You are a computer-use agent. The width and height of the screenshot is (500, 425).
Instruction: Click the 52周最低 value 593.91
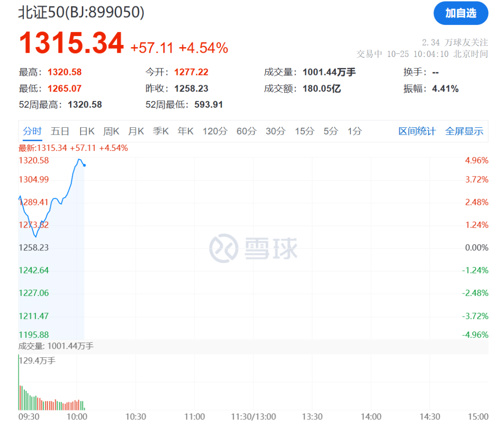point(209,105)
